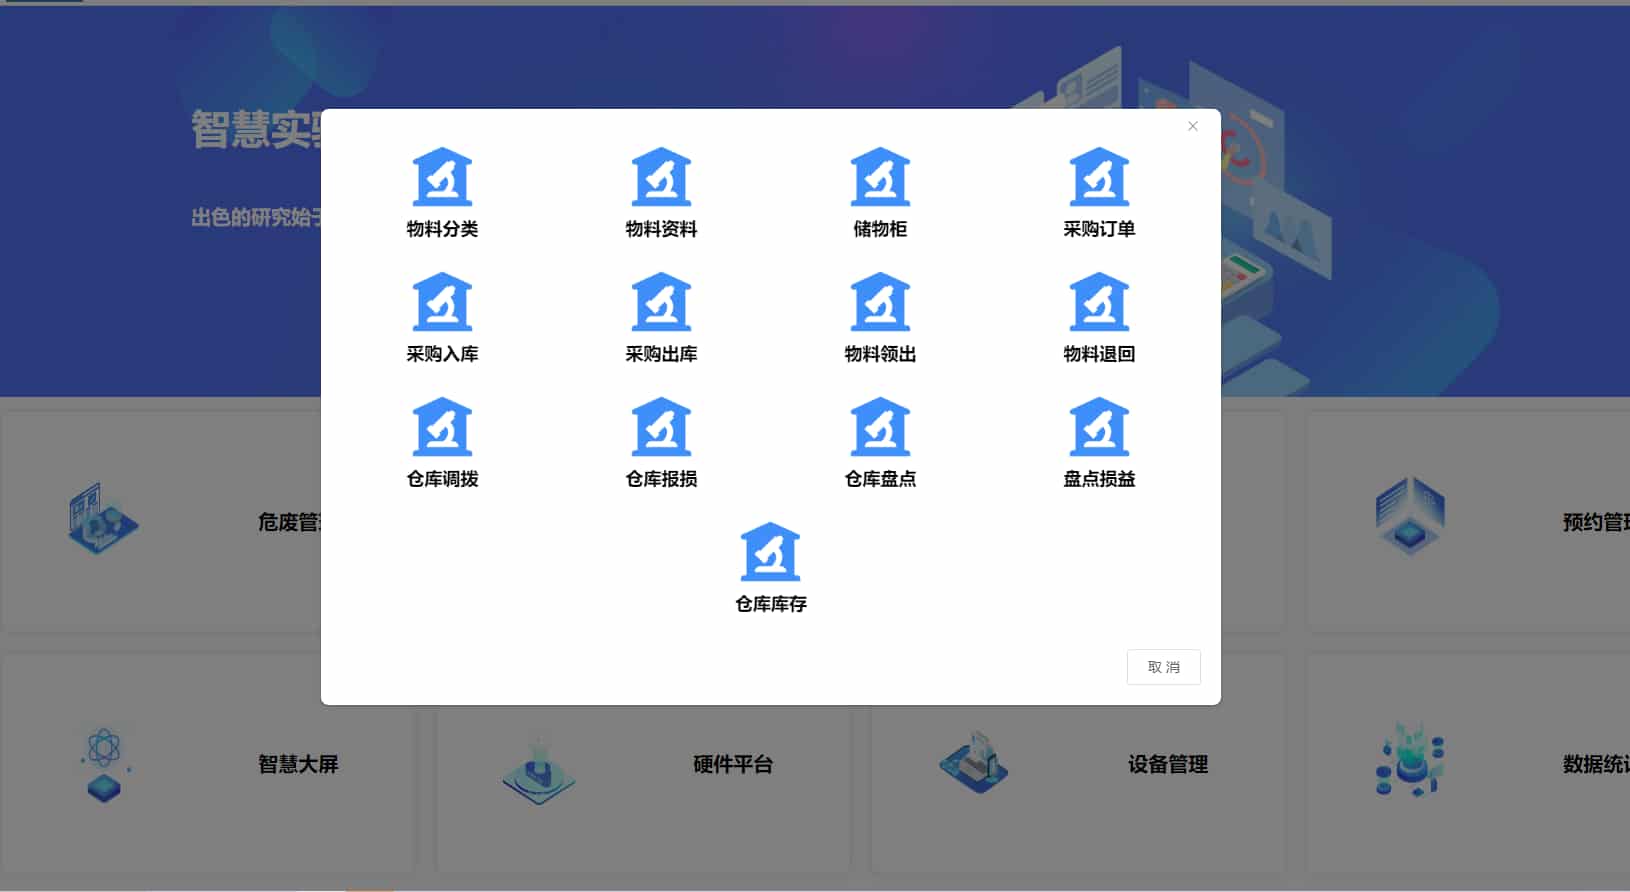This screenshot has width=1630, height=892.
Task: Open the 仓库盘点 icon
Action: click(880, 426)
